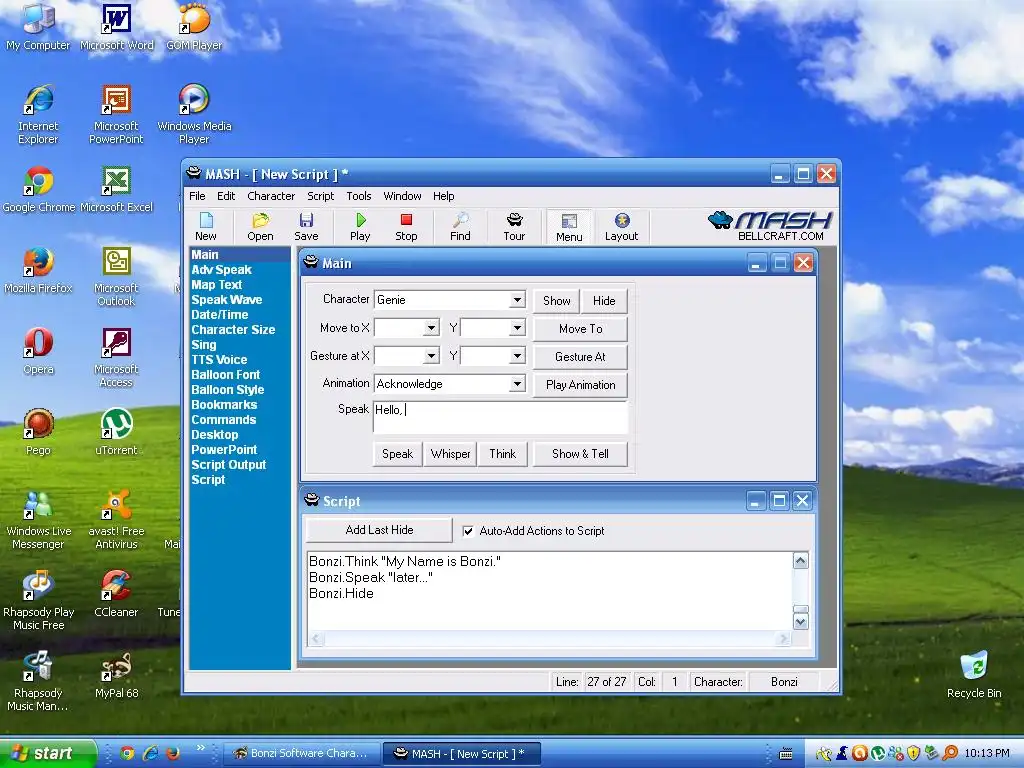Expand the Character dropdown showing Genie
1024x768 pixels.
pyautogui.click(x=517, y=300)
